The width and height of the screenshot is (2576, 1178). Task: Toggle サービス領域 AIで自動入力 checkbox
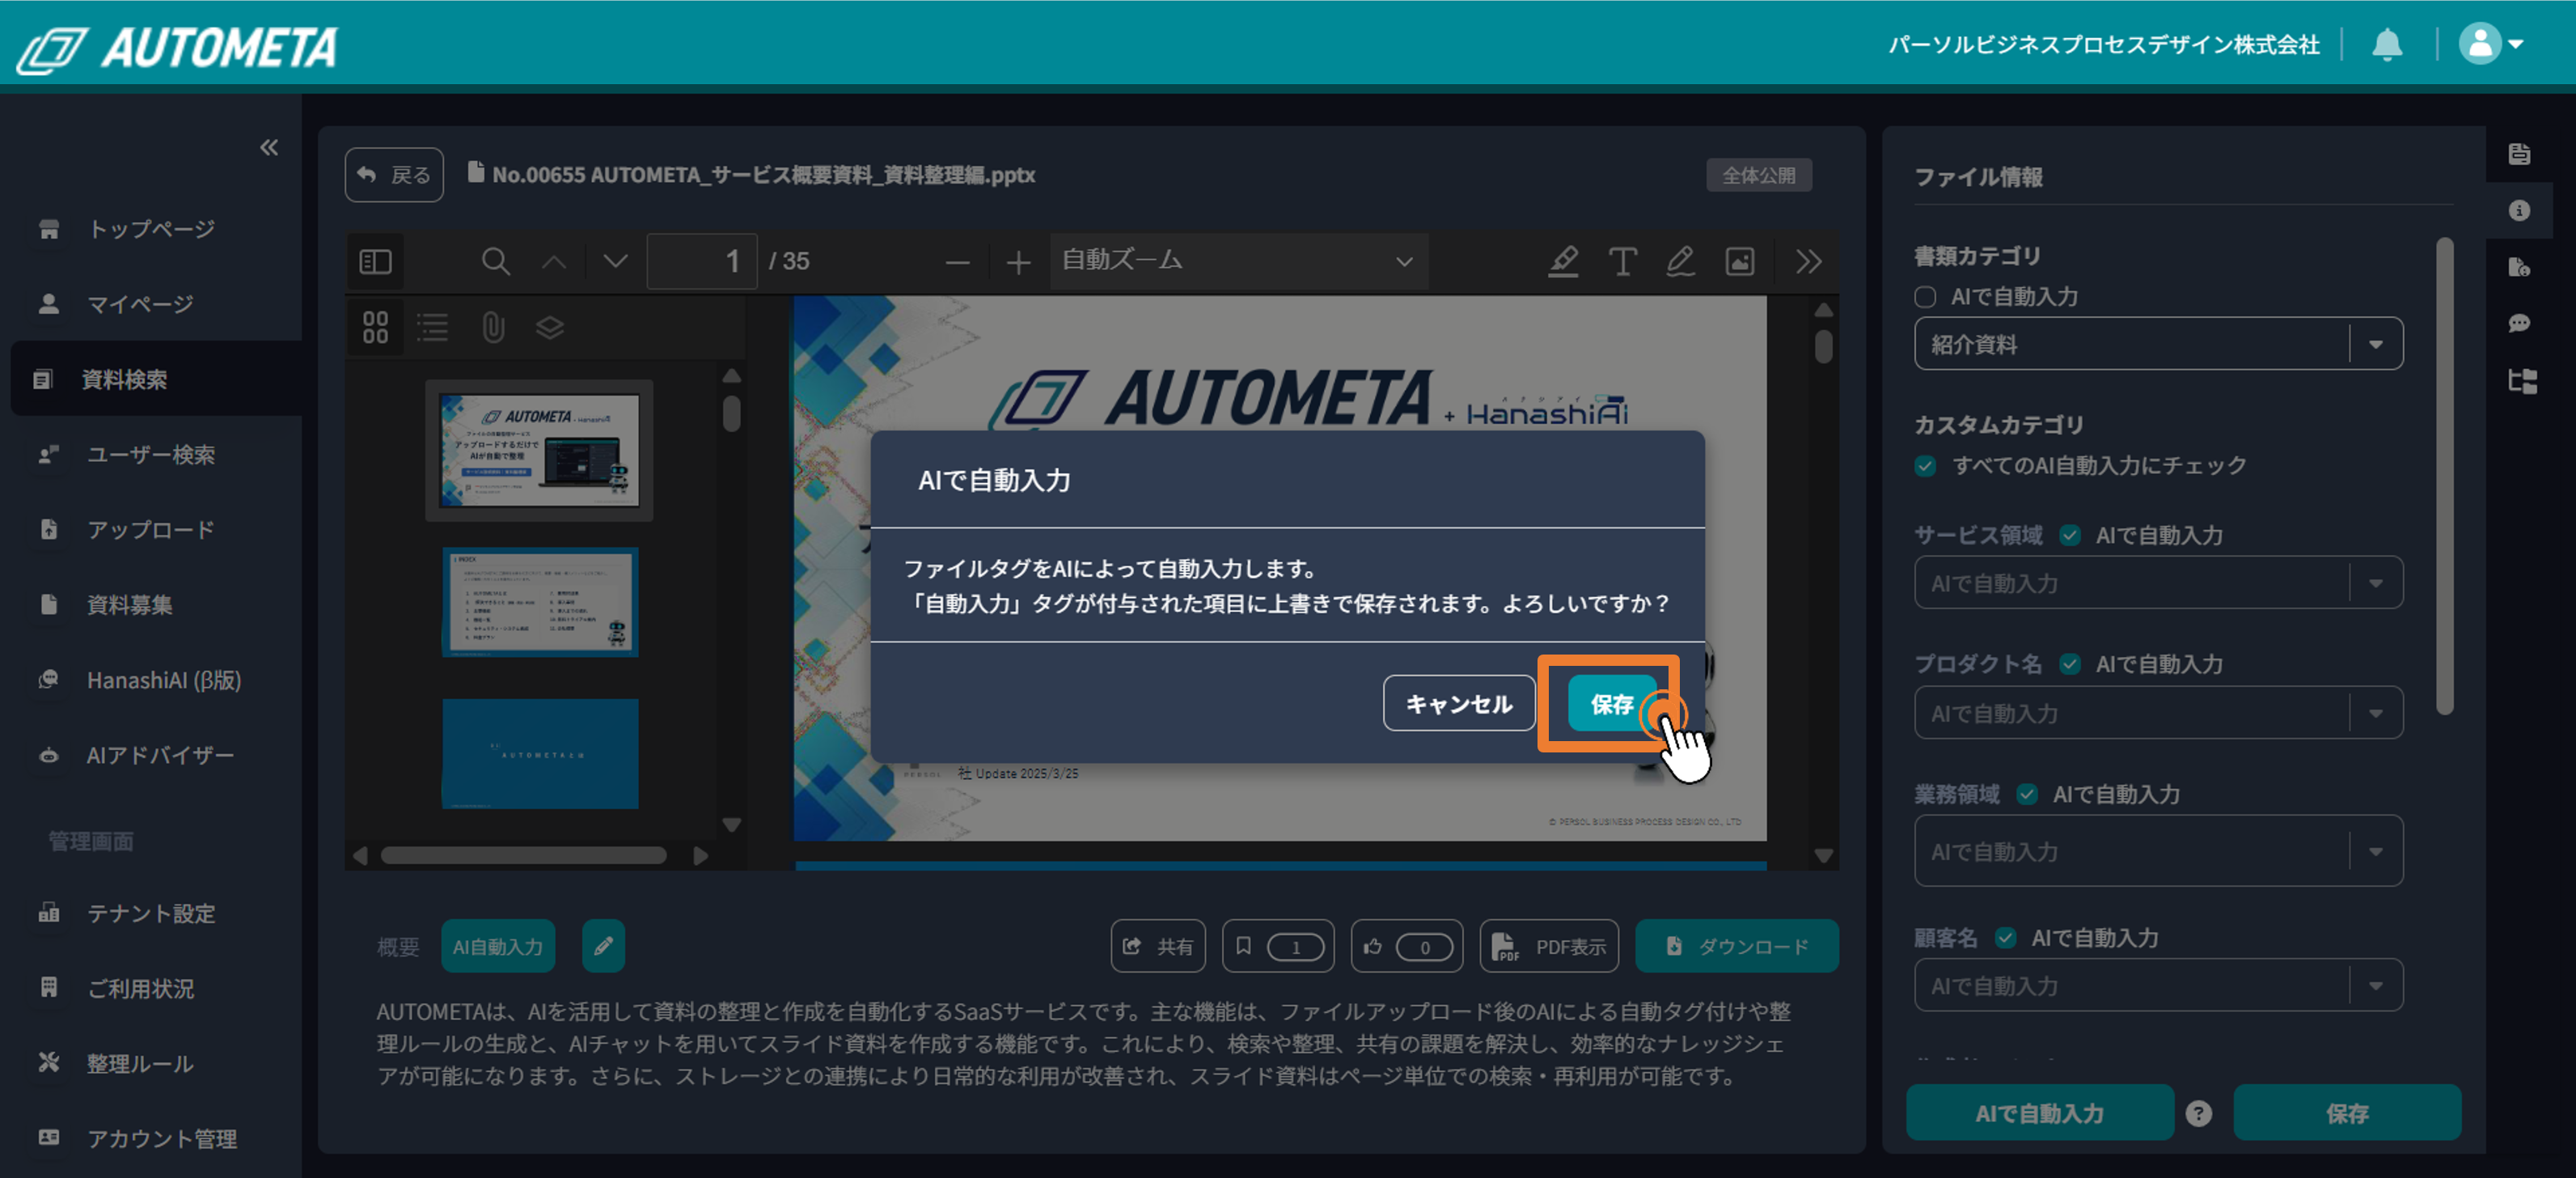pyautogui.click(x=2070, y=536)
